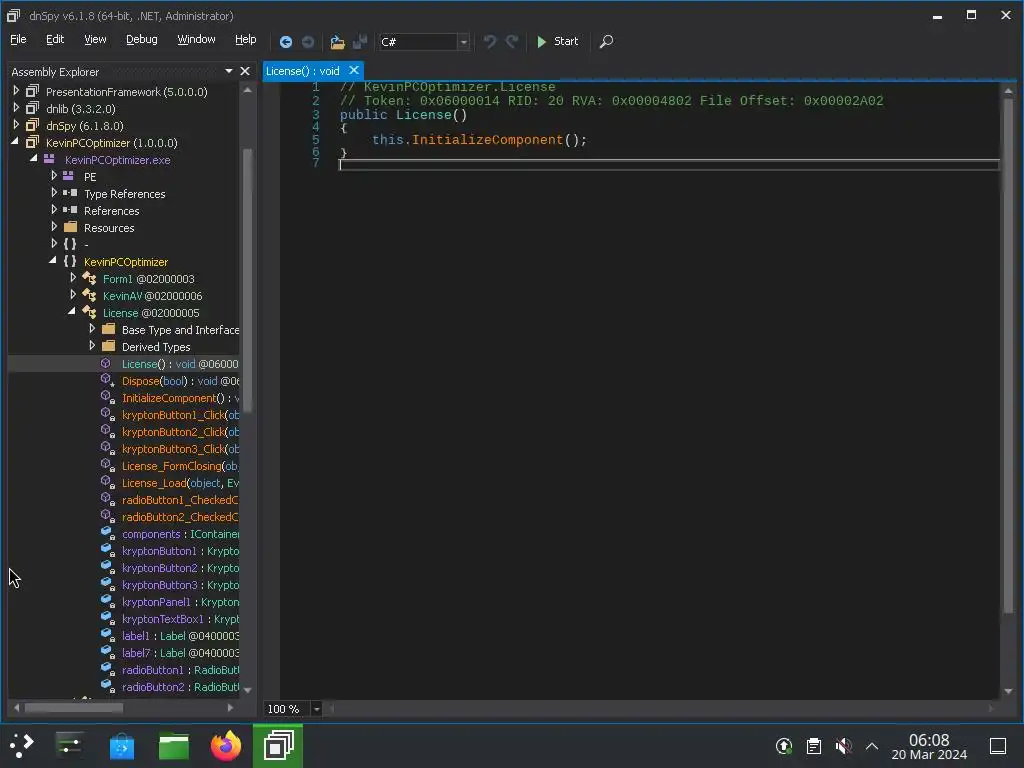Close the License() : void tab
The image size is (1024, 768).
click(354, 70)
